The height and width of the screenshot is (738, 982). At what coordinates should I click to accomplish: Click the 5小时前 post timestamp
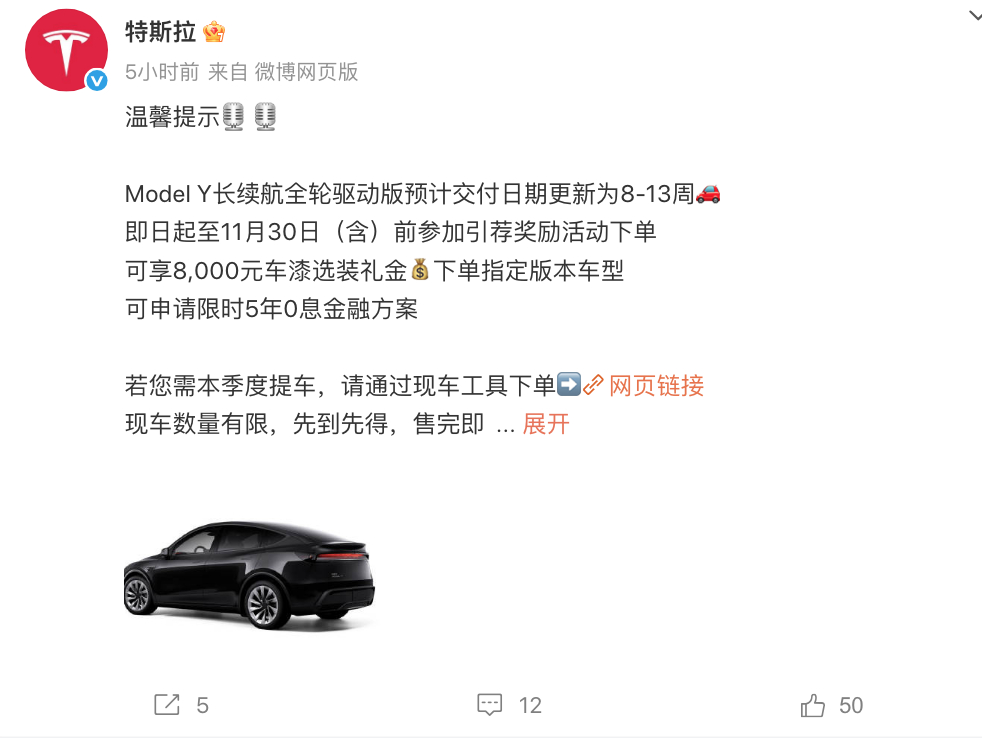[162, 72]
